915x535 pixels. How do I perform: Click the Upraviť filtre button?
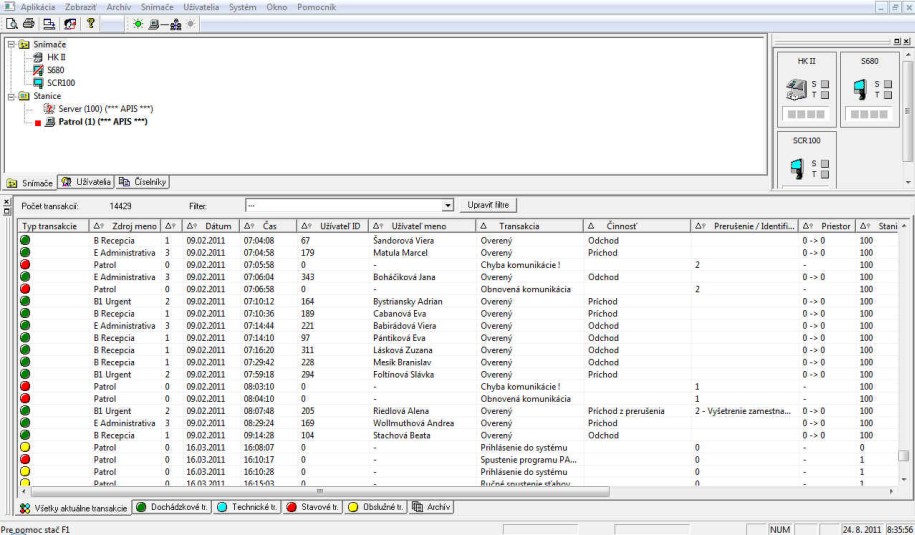tap(488, 205)
